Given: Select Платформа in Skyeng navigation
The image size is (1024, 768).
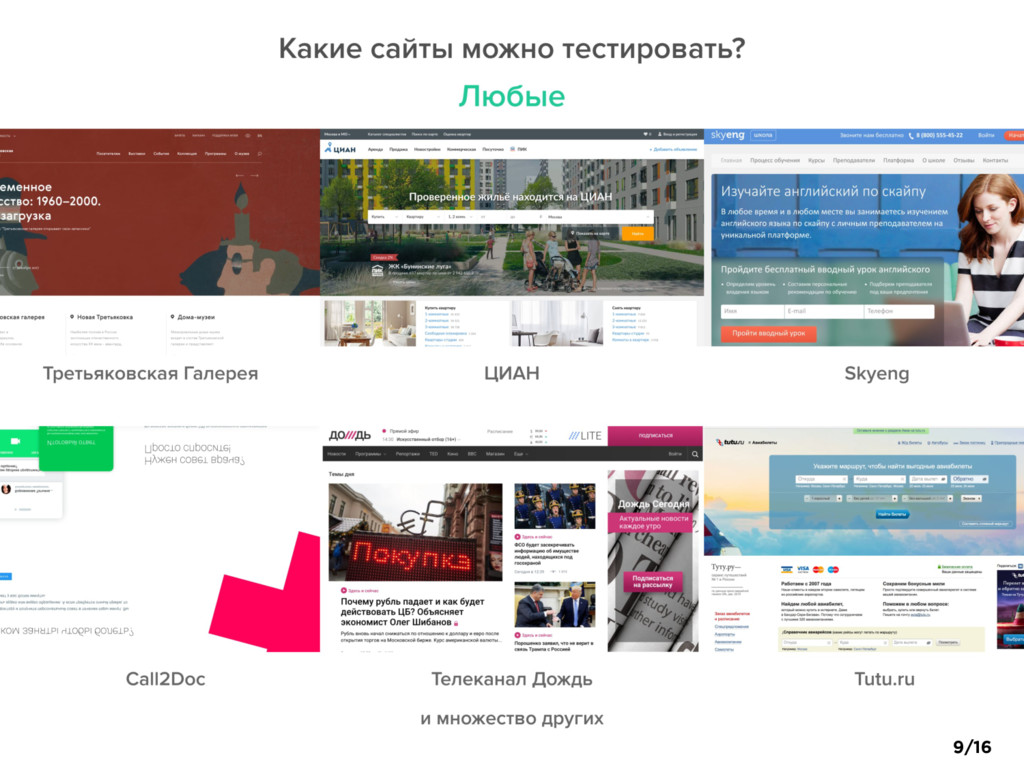Looking at the screenshot, I should (x=899, y=161).
